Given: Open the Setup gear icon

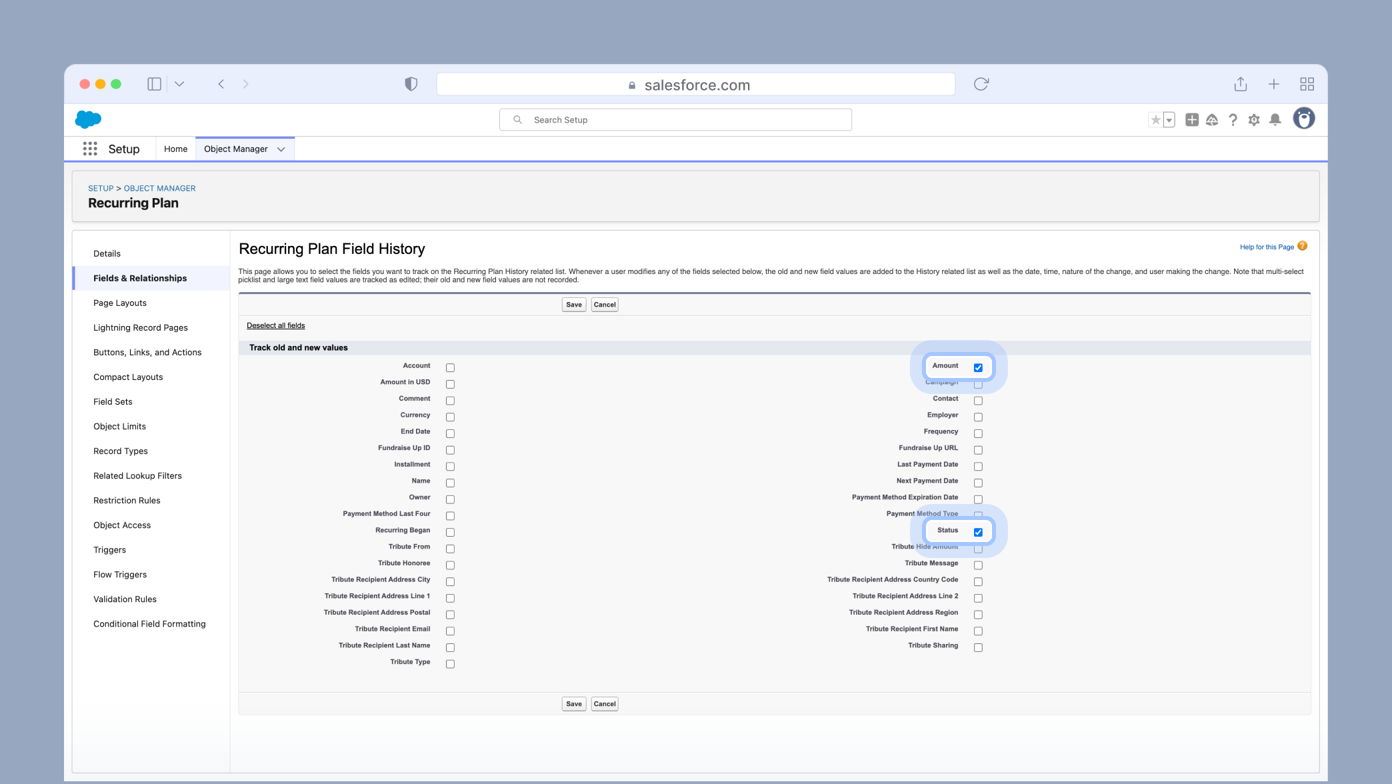Looking at the screenshot, I should (1254, 119).
